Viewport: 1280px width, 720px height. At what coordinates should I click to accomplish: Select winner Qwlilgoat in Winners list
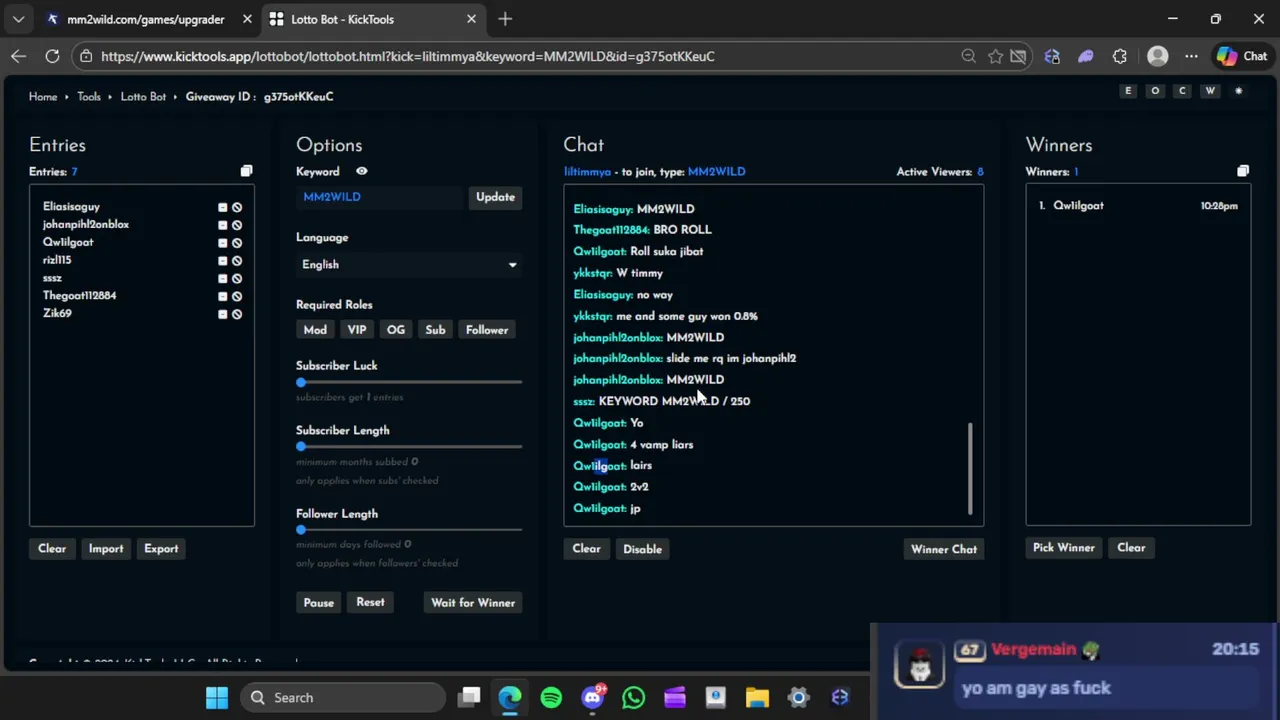[1078, 206]
